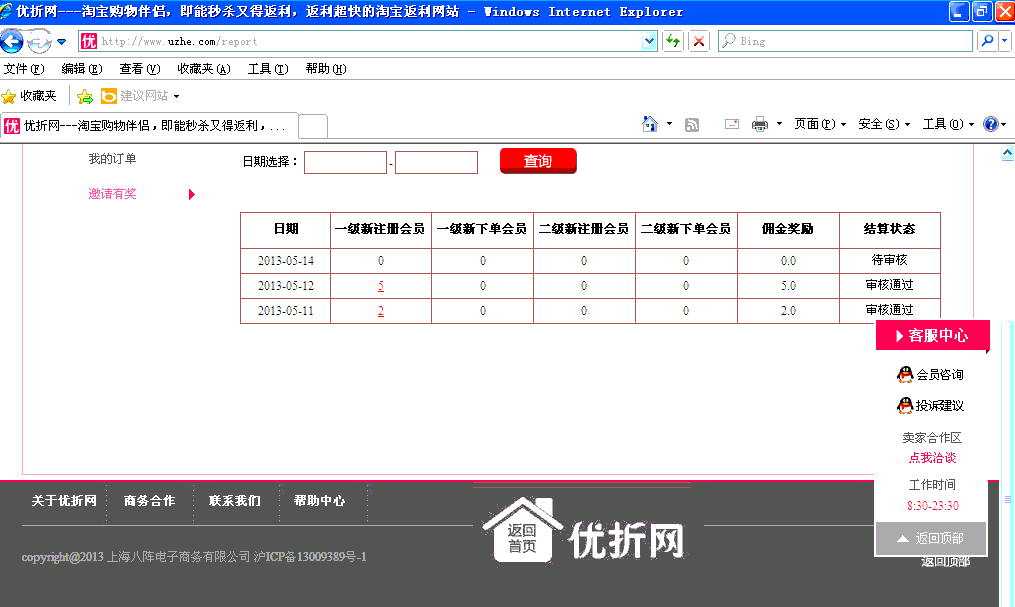Open the 编辑(E) menu
The width and height of the screenshot is (1015, 607).
click(82, 69)
